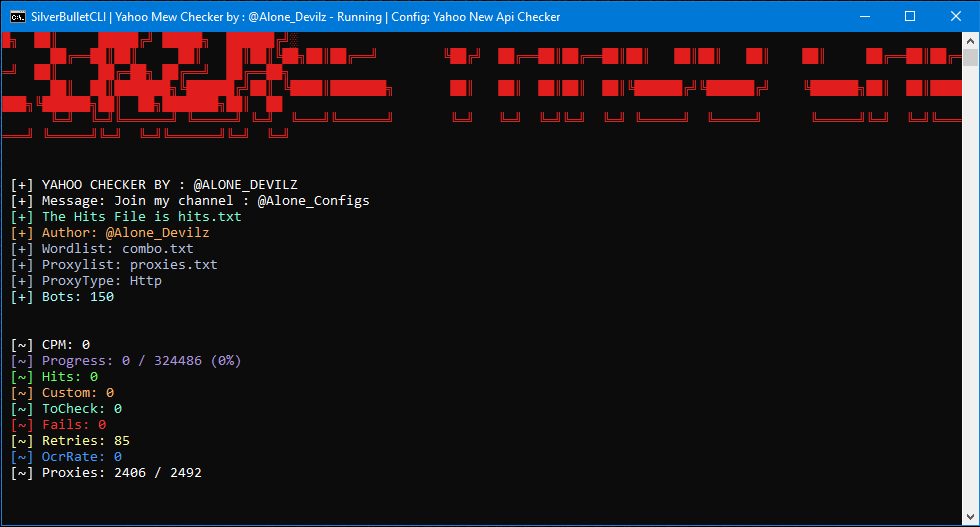Click the console icon in the title bar

[x=18, y=16]
